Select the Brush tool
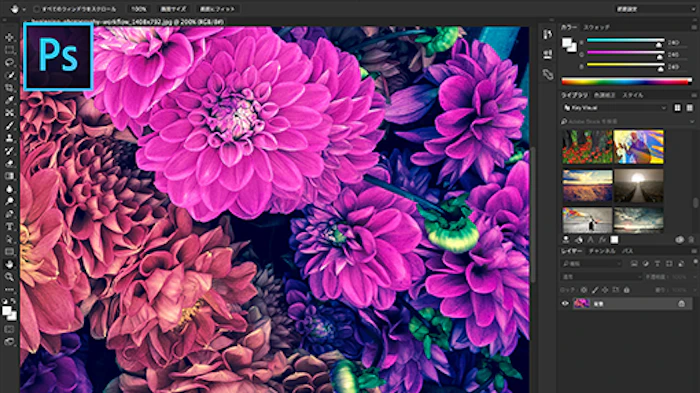Screen dimensions: 700x393 (9, 125)
